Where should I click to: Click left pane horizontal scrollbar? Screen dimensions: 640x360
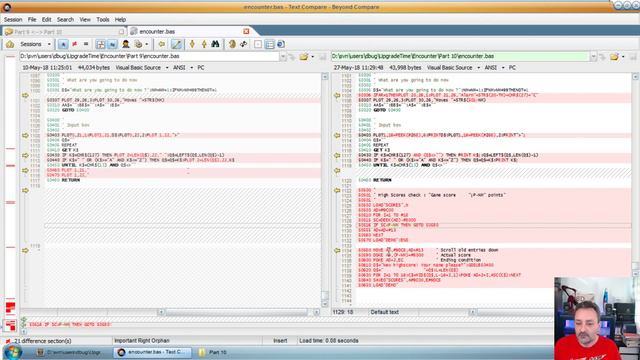point(239,312)
